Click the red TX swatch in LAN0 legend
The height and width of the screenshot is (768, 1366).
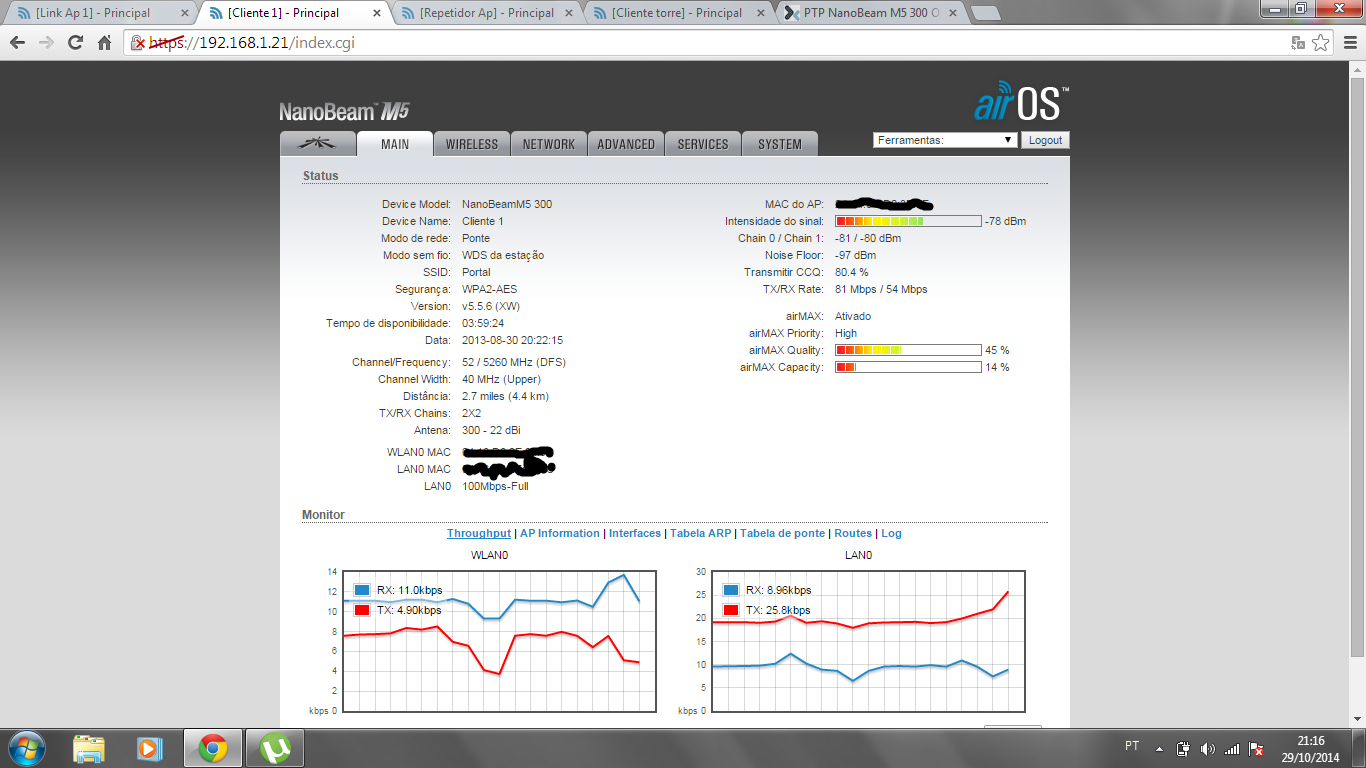click(x=730, y=609)
